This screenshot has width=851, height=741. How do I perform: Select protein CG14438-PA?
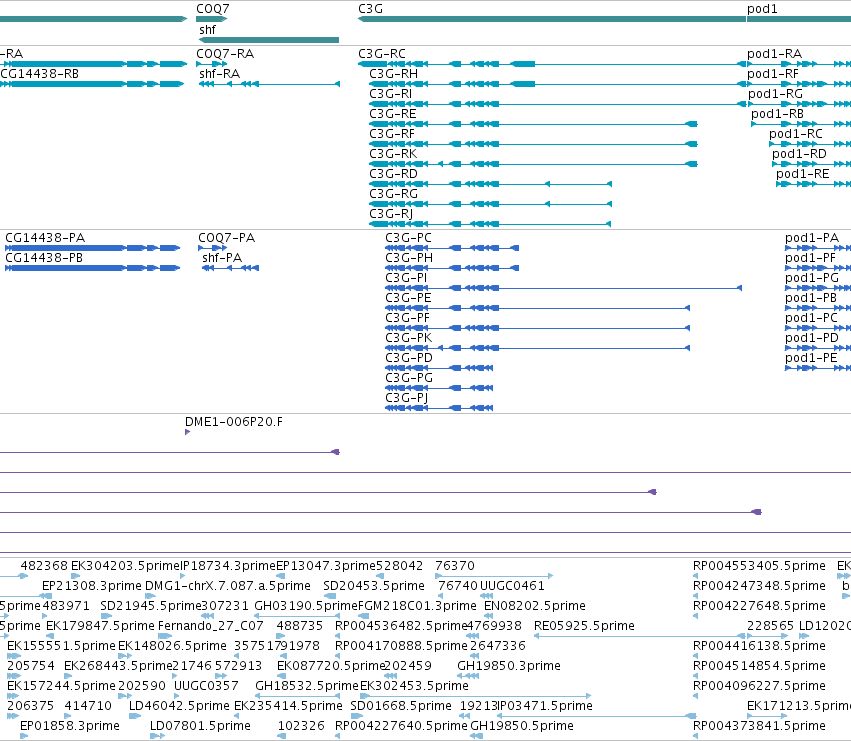(x=45, y=238)
